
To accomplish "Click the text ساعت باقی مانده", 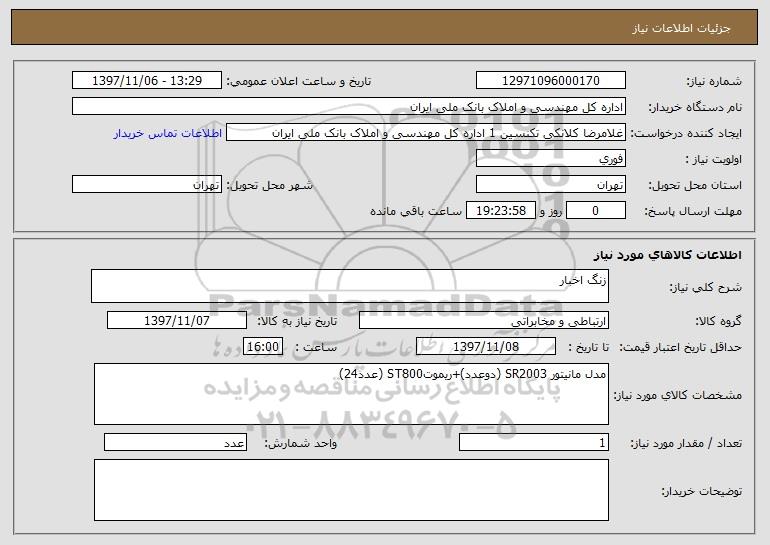I will [416, 211].
